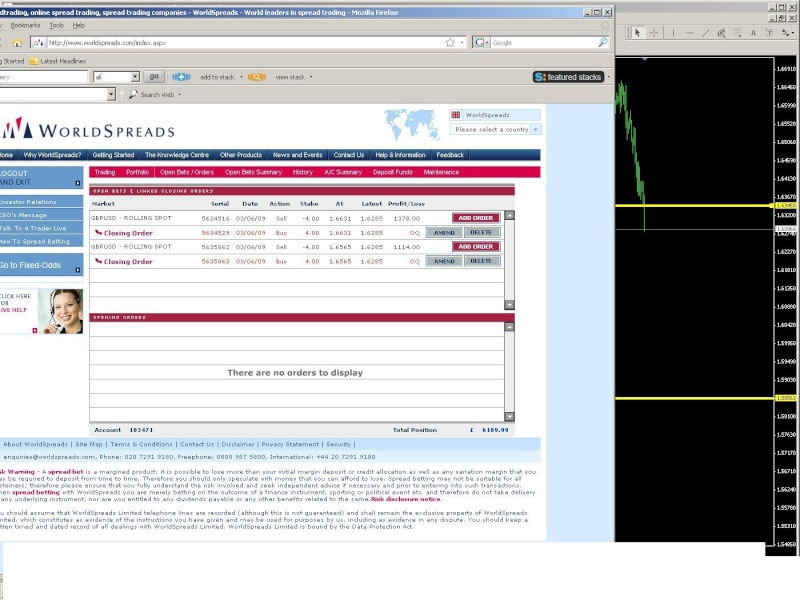Image resolution: width=800 pixels, height=600 pixels.
Task: Open the Deposit Funds tab
Action: pyautogui.click(x=393, y=172)
